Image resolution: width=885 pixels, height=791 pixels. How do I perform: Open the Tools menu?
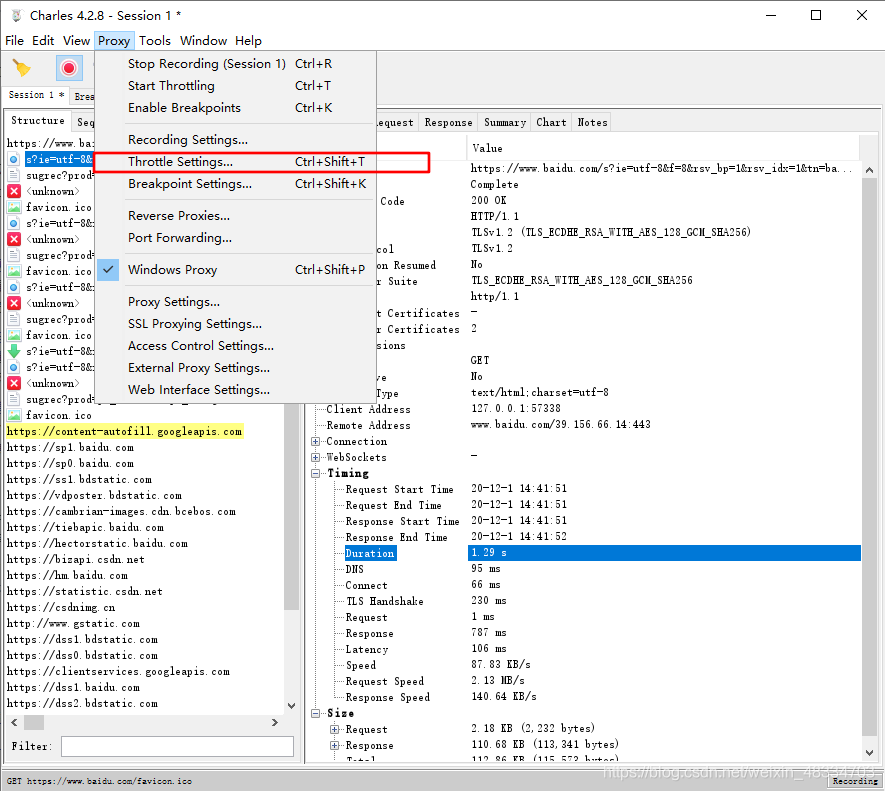coord(155,41)
